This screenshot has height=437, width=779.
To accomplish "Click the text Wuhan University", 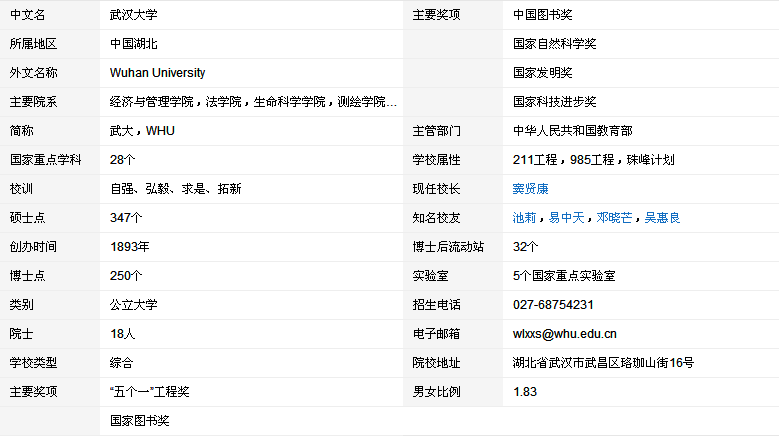I will coord(157,73).
